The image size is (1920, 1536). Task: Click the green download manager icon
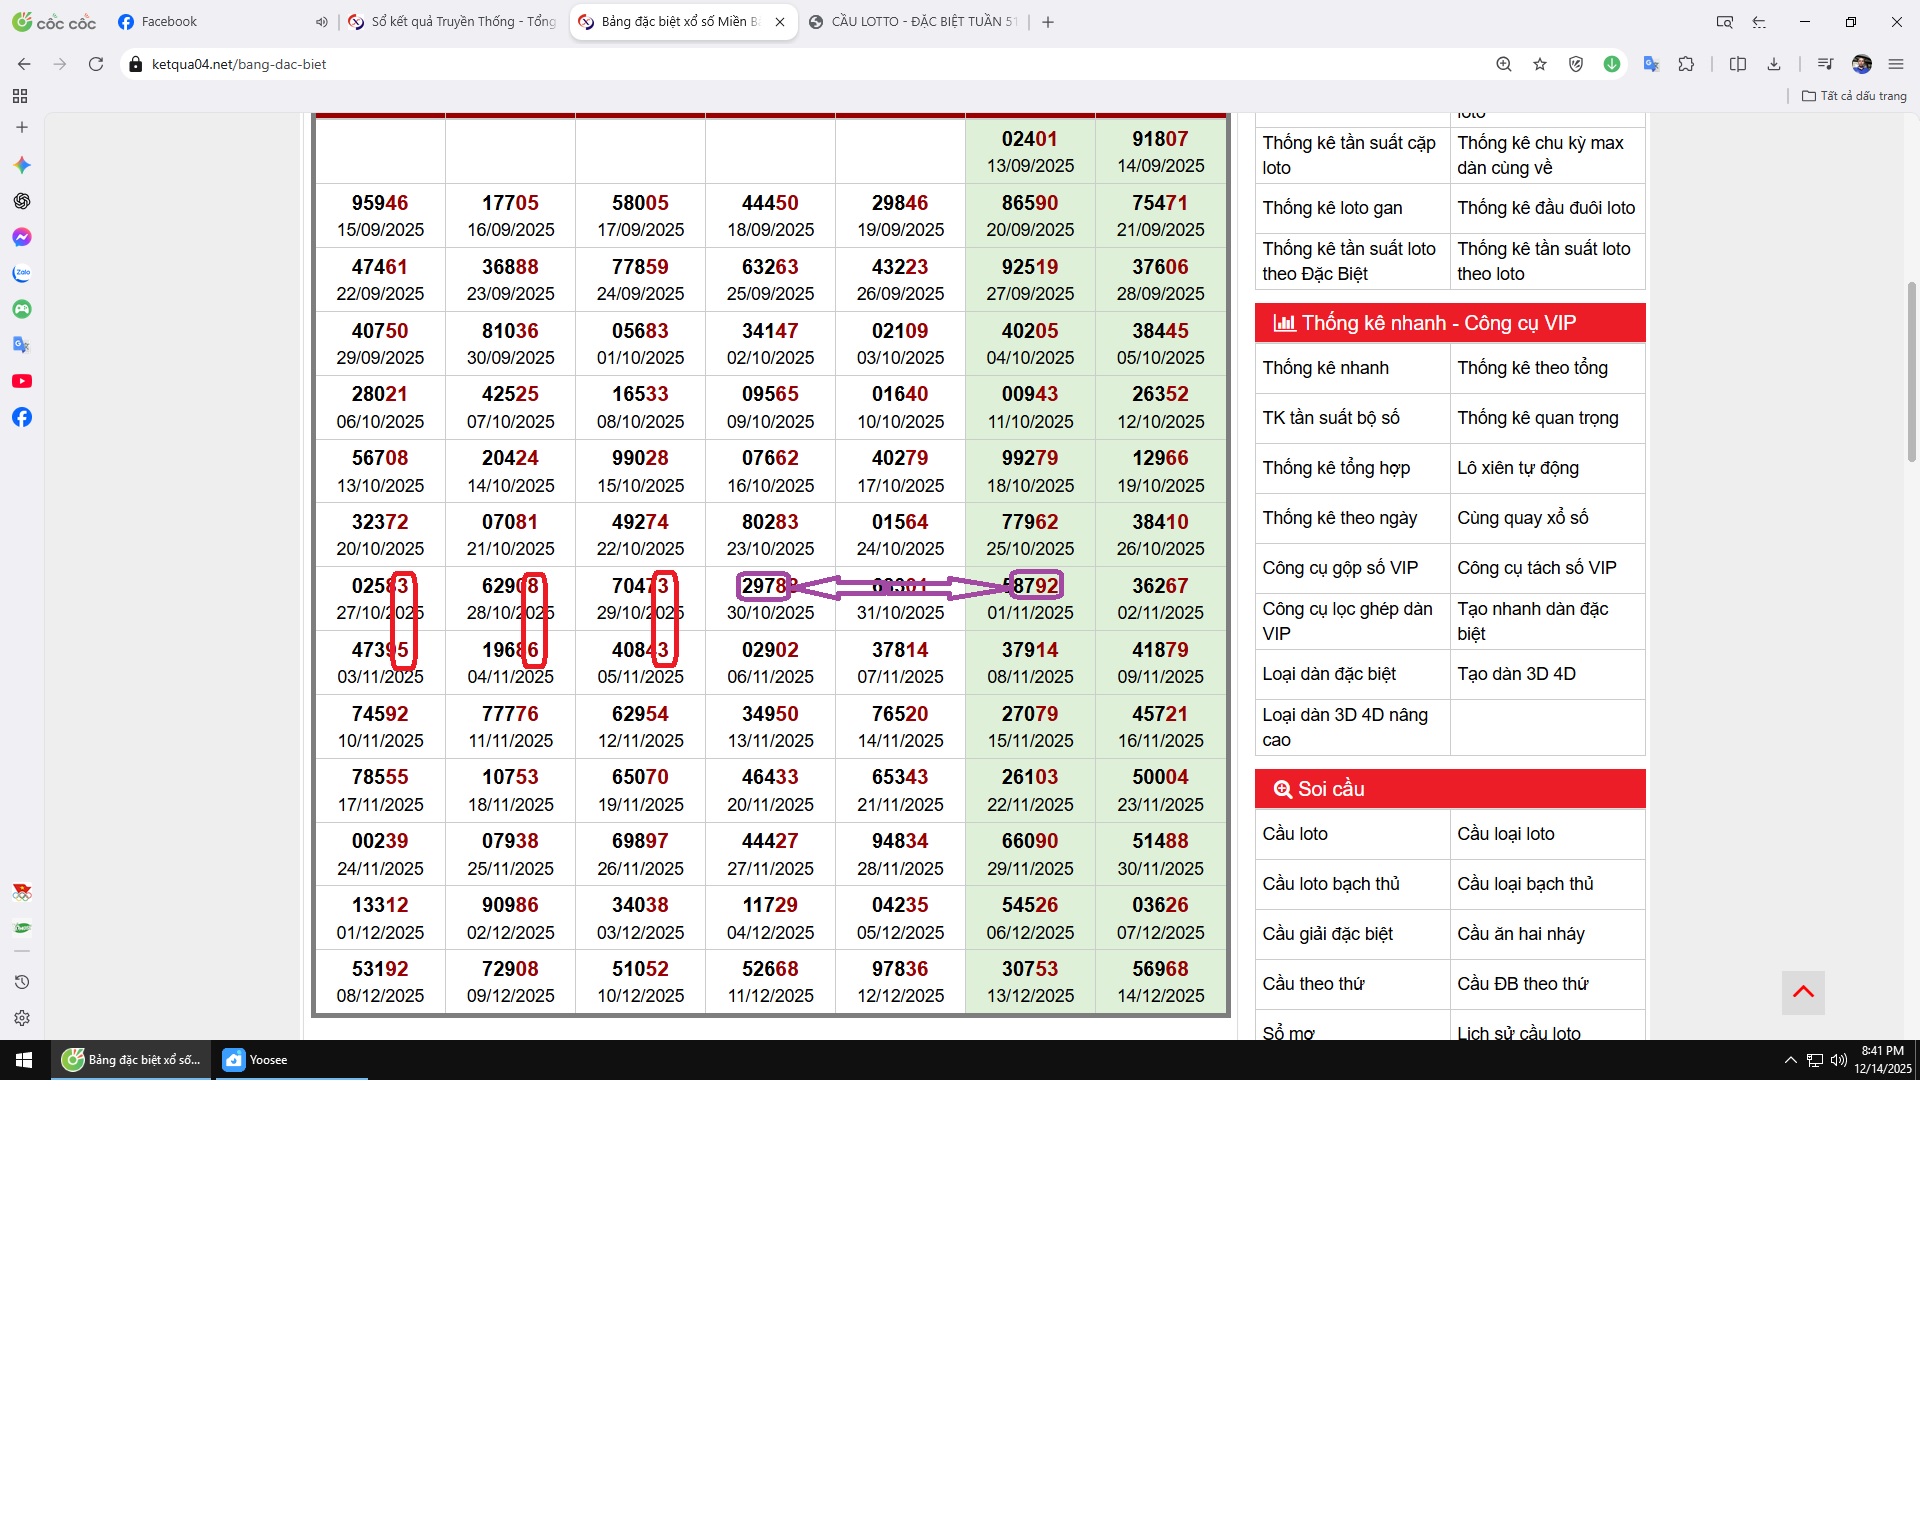pos(1612,64)
